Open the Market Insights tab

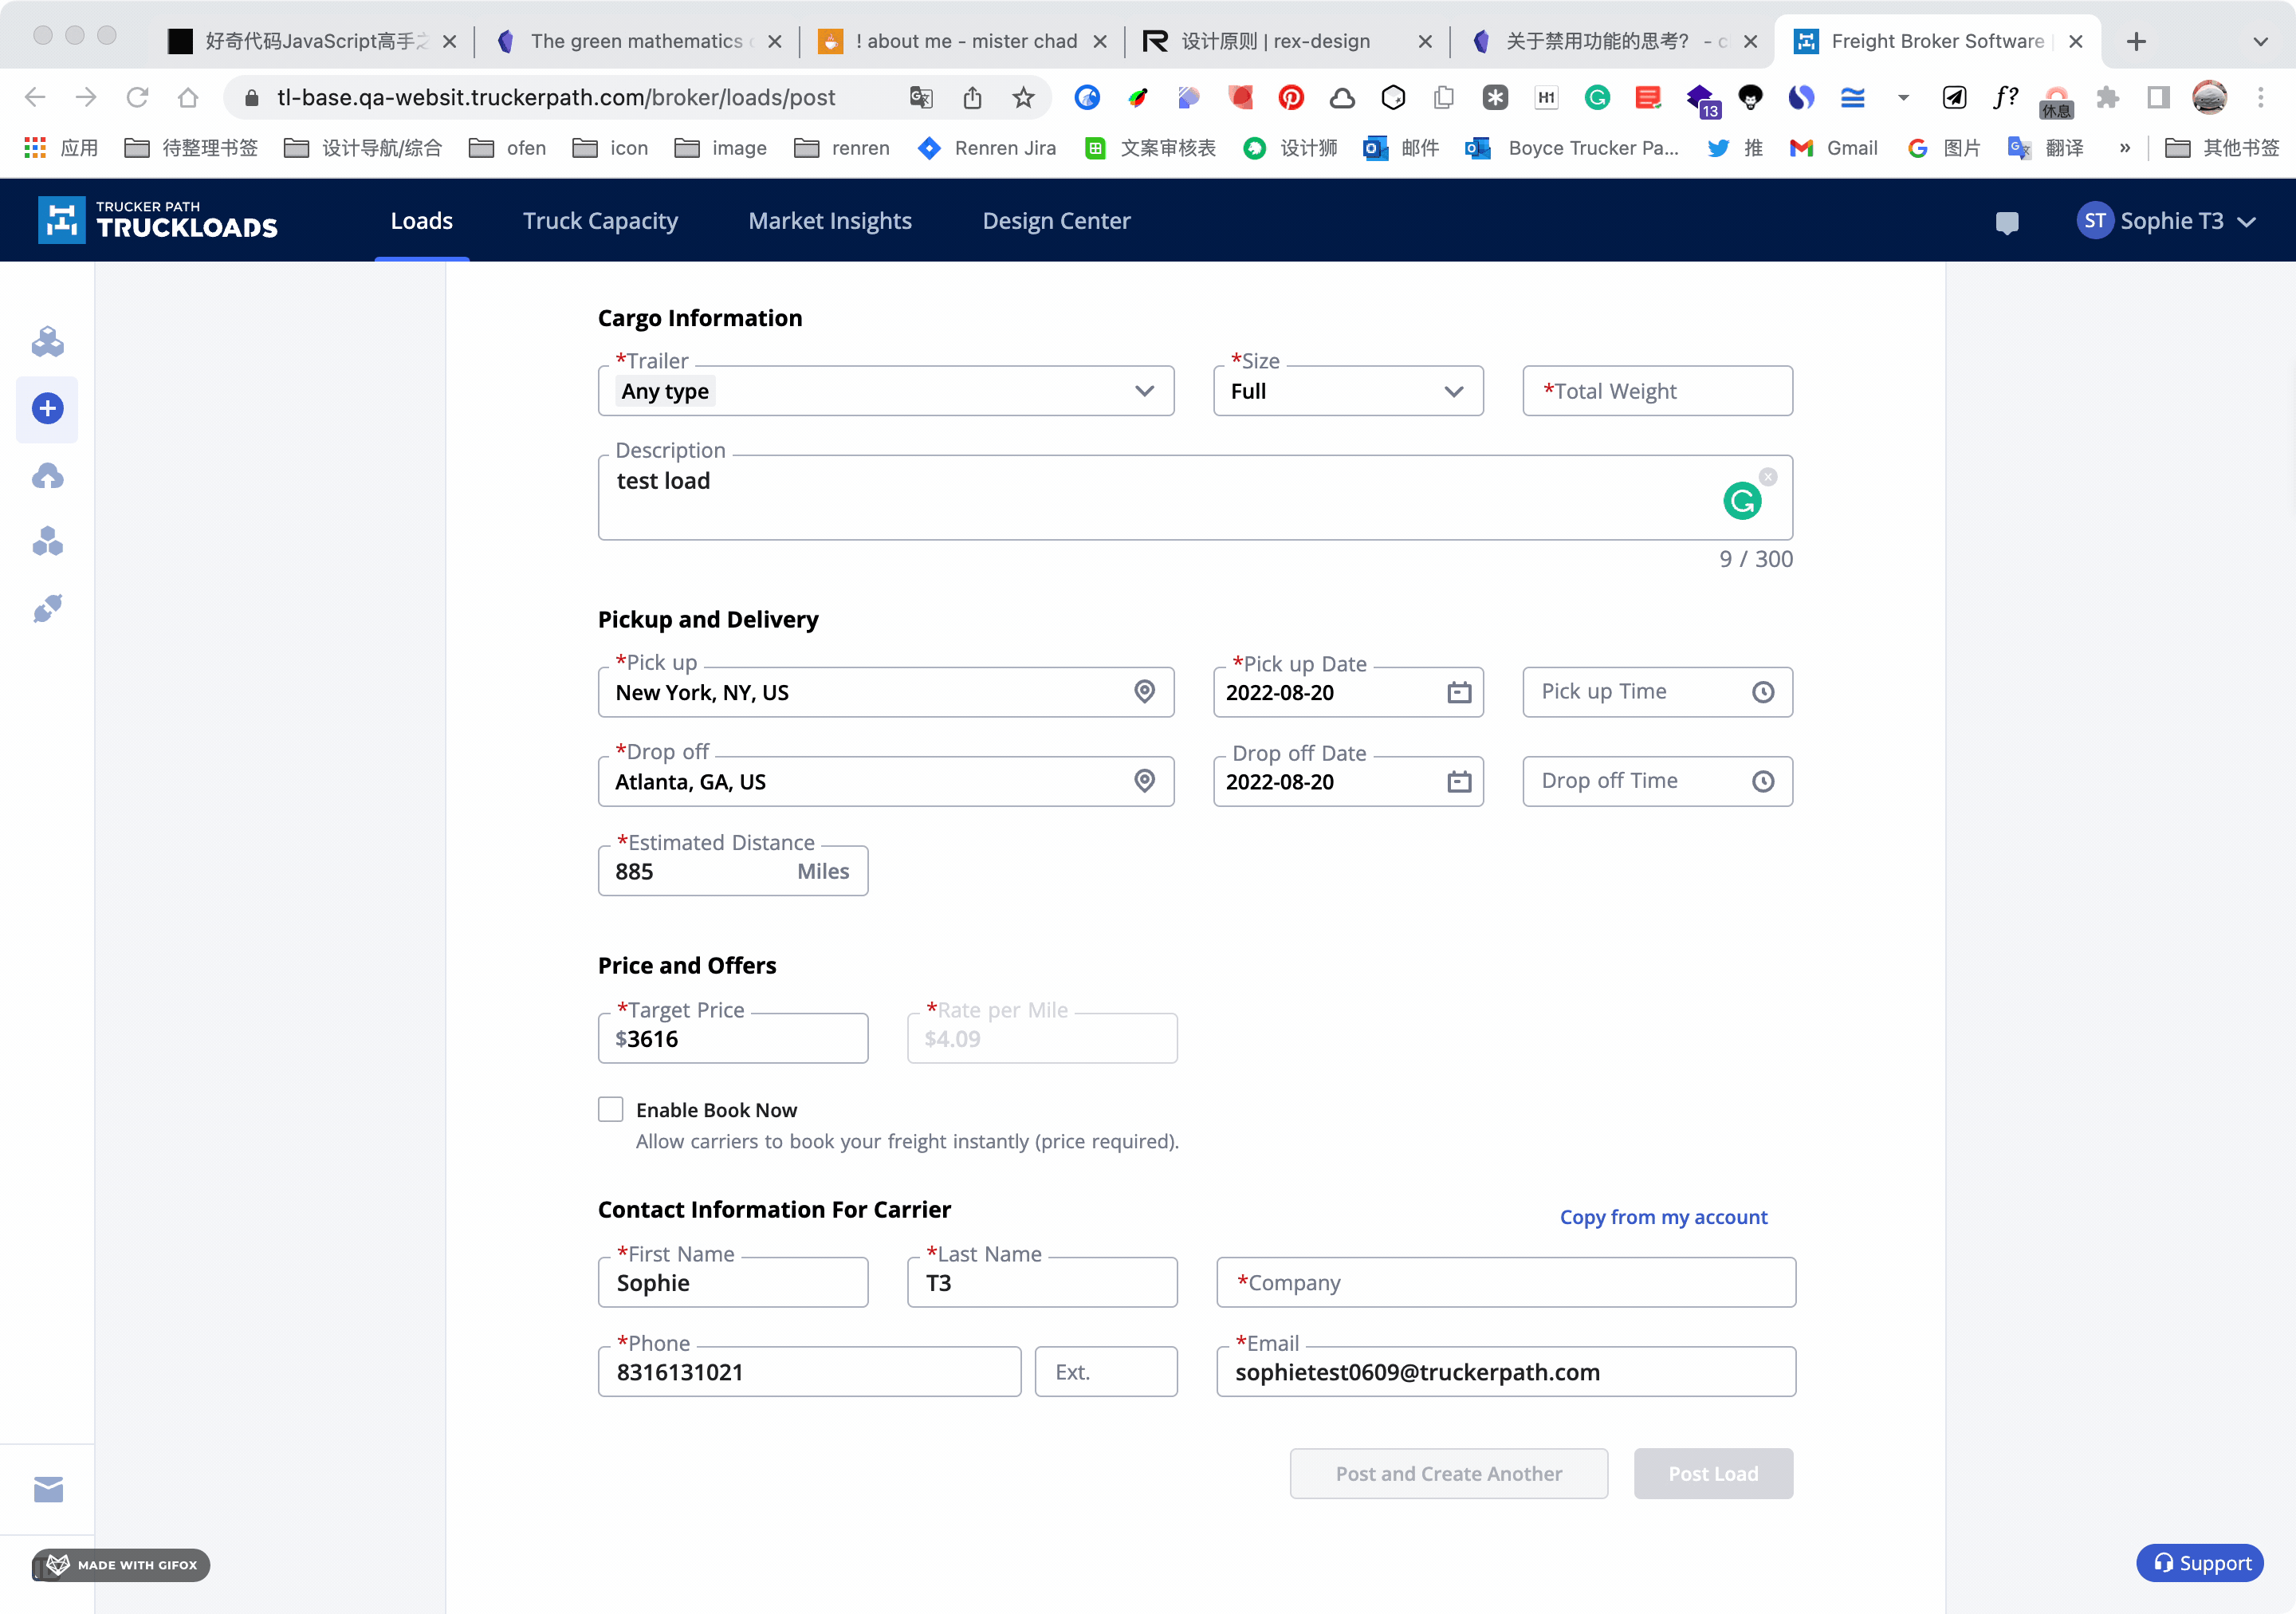click(x=829, y=221)
